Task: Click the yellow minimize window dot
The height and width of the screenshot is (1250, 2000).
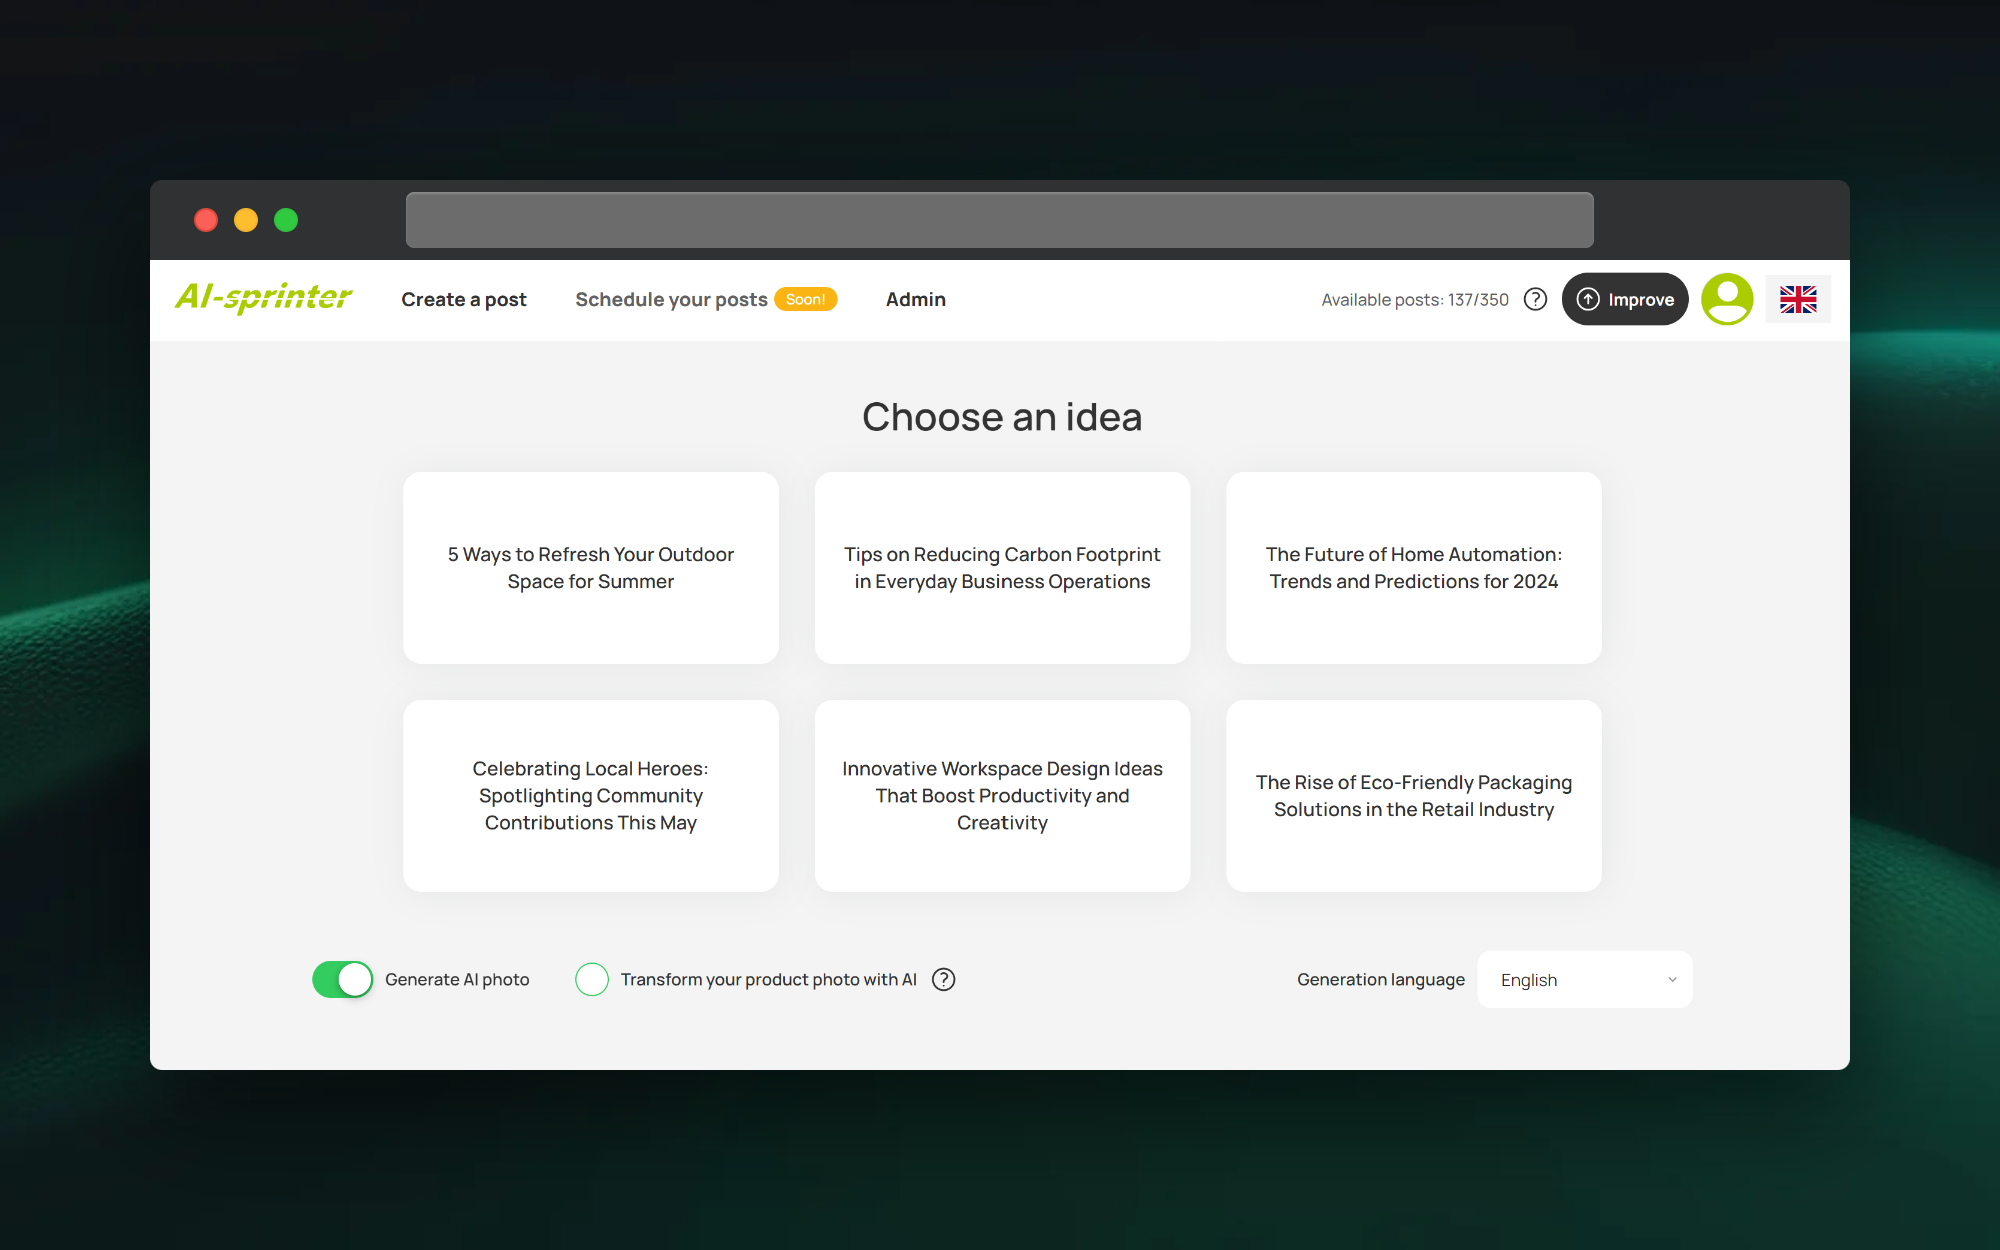Action: [x=246, y=220]
